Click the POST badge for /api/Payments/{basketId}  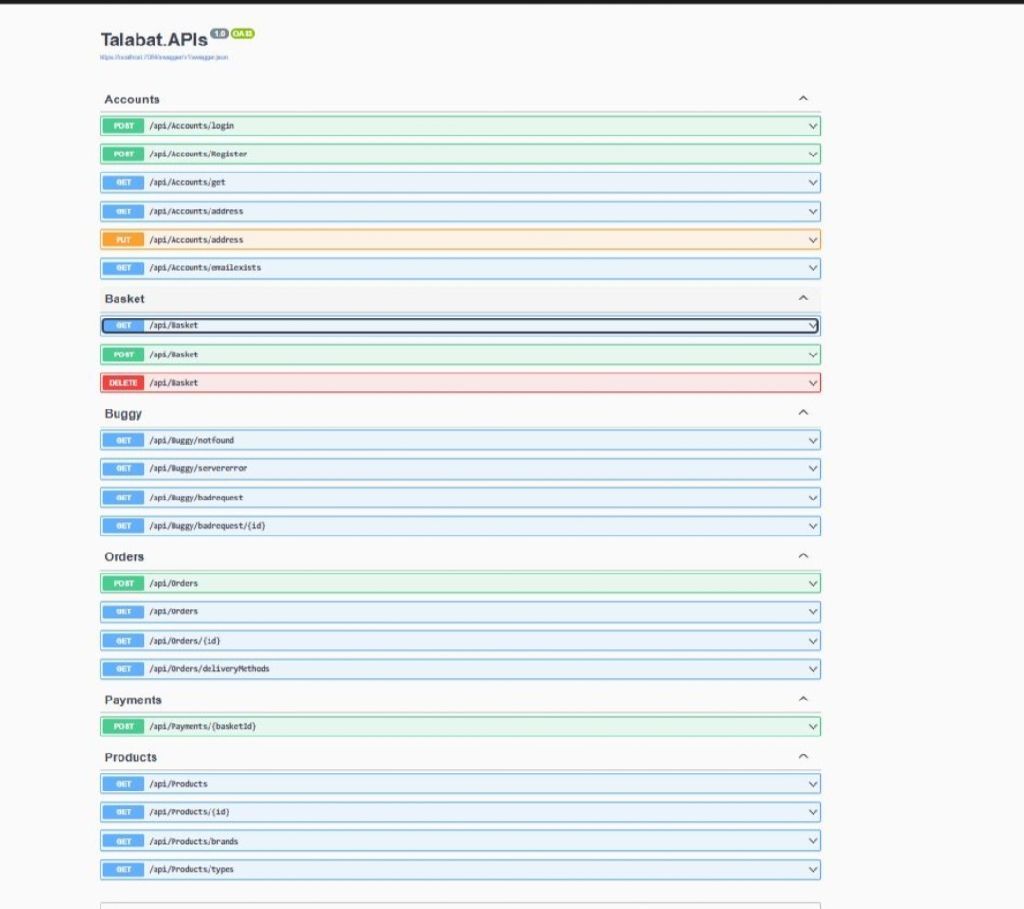(x=124, y=726)
